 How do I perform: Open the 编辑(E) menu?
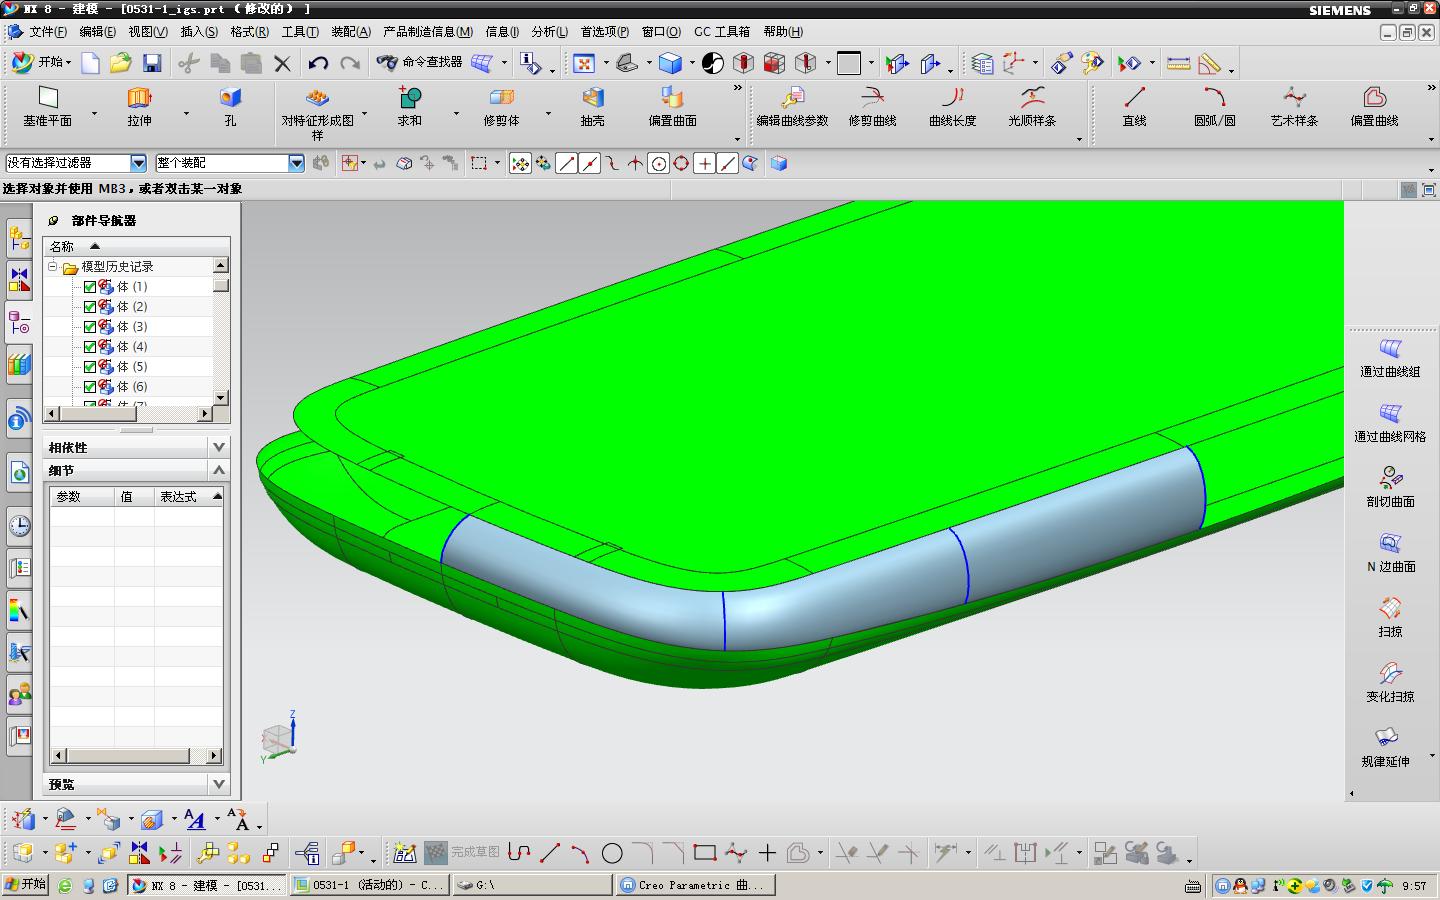(x=97, y=31)
